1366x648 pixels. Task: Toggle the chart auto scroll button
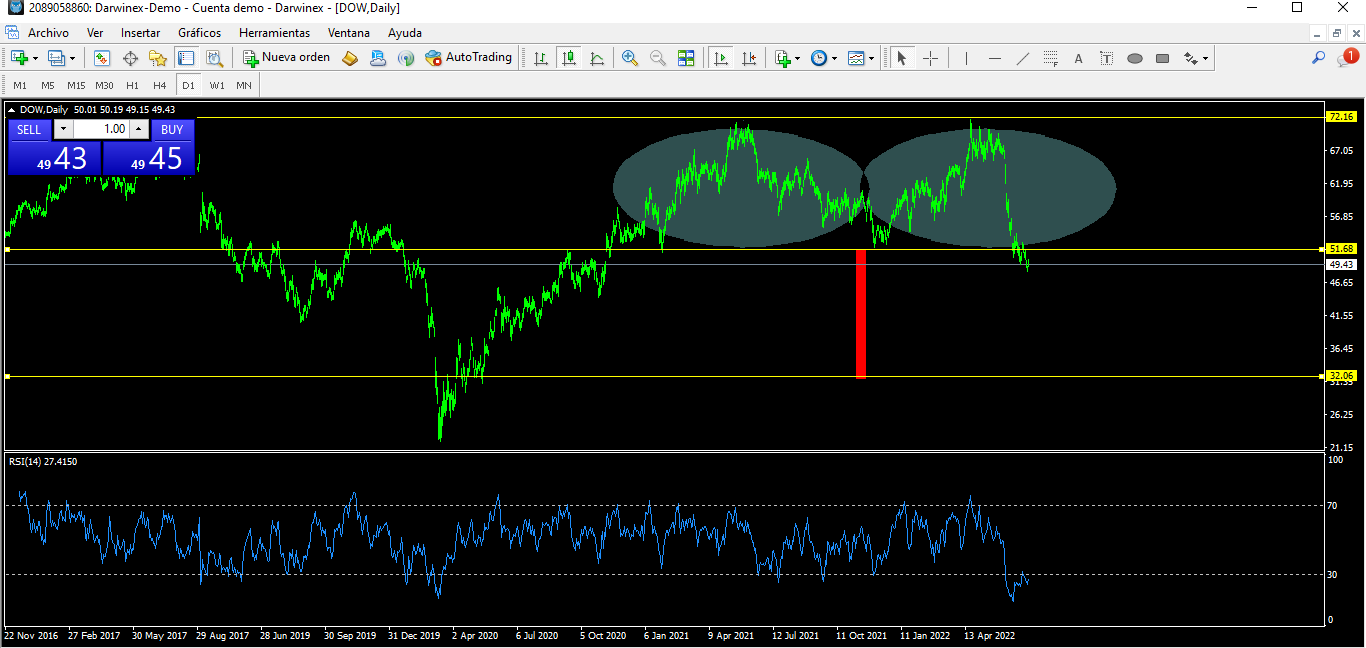tap(720, 58)
